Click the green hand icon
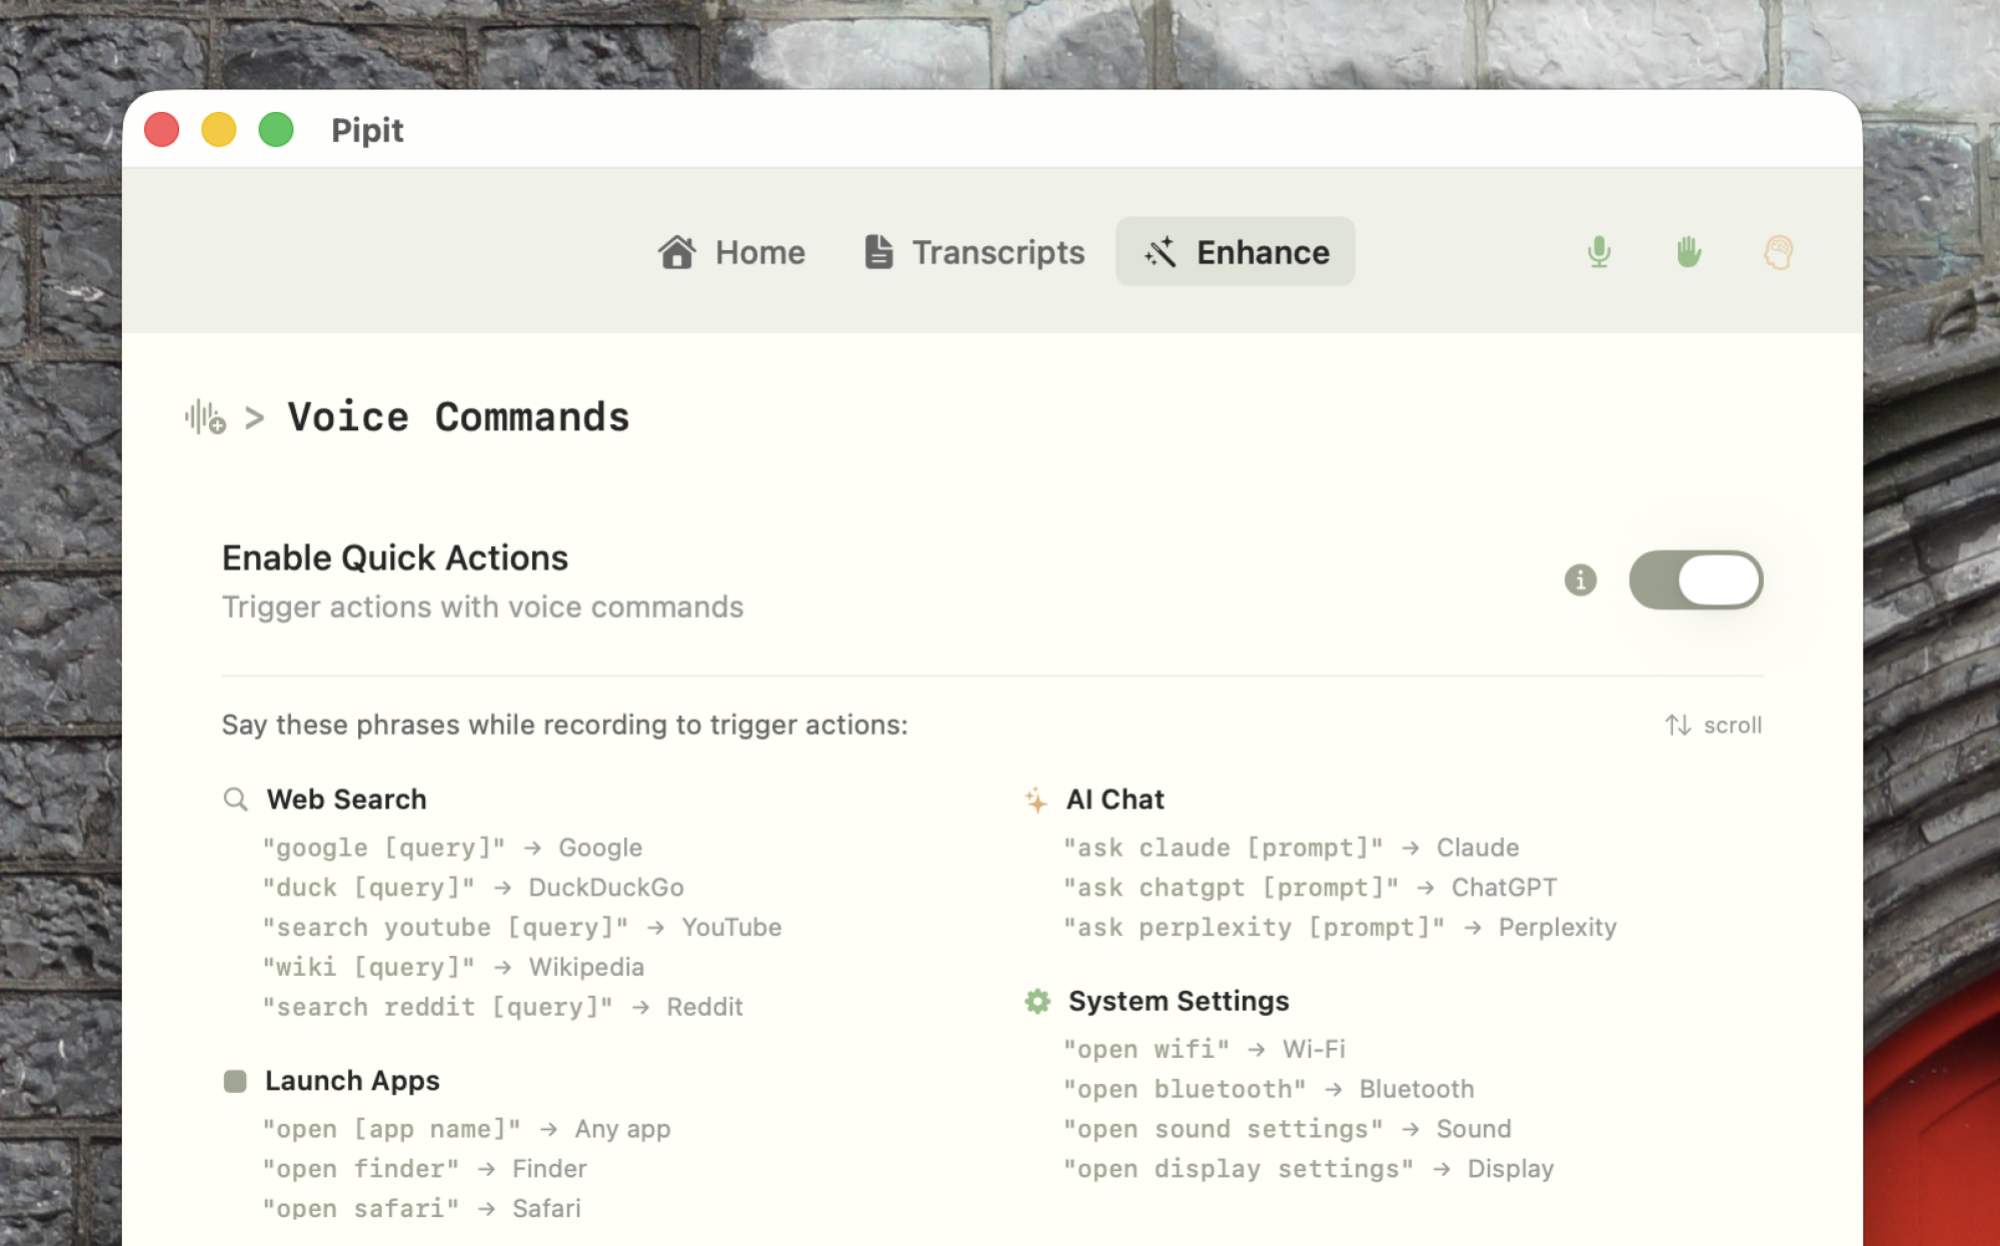Image resolution: width=2000 pixels, height=1246 pixels. point(1688,252)
